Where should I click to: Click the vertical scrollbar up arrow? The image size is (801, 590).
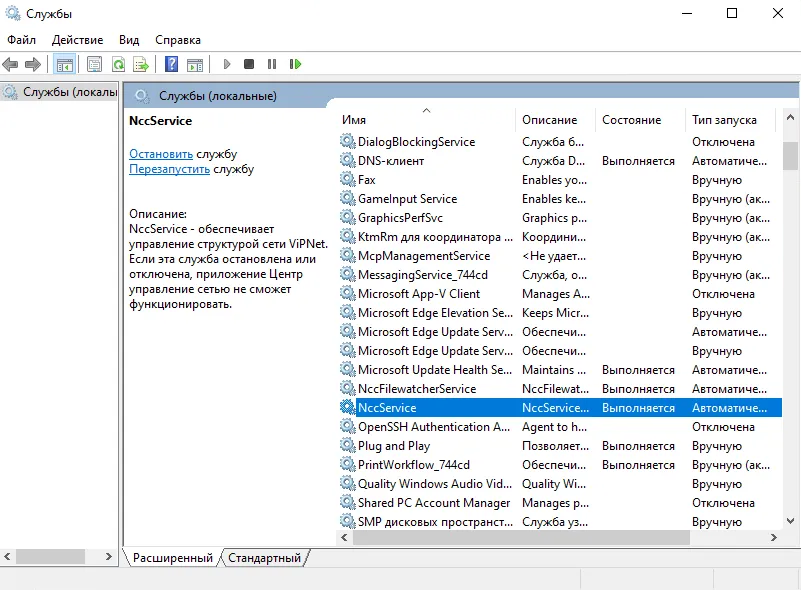pos(790,117)
